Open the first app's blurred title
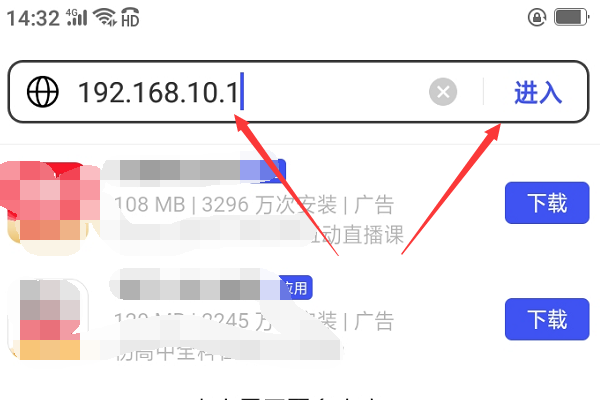 [180, 170]
